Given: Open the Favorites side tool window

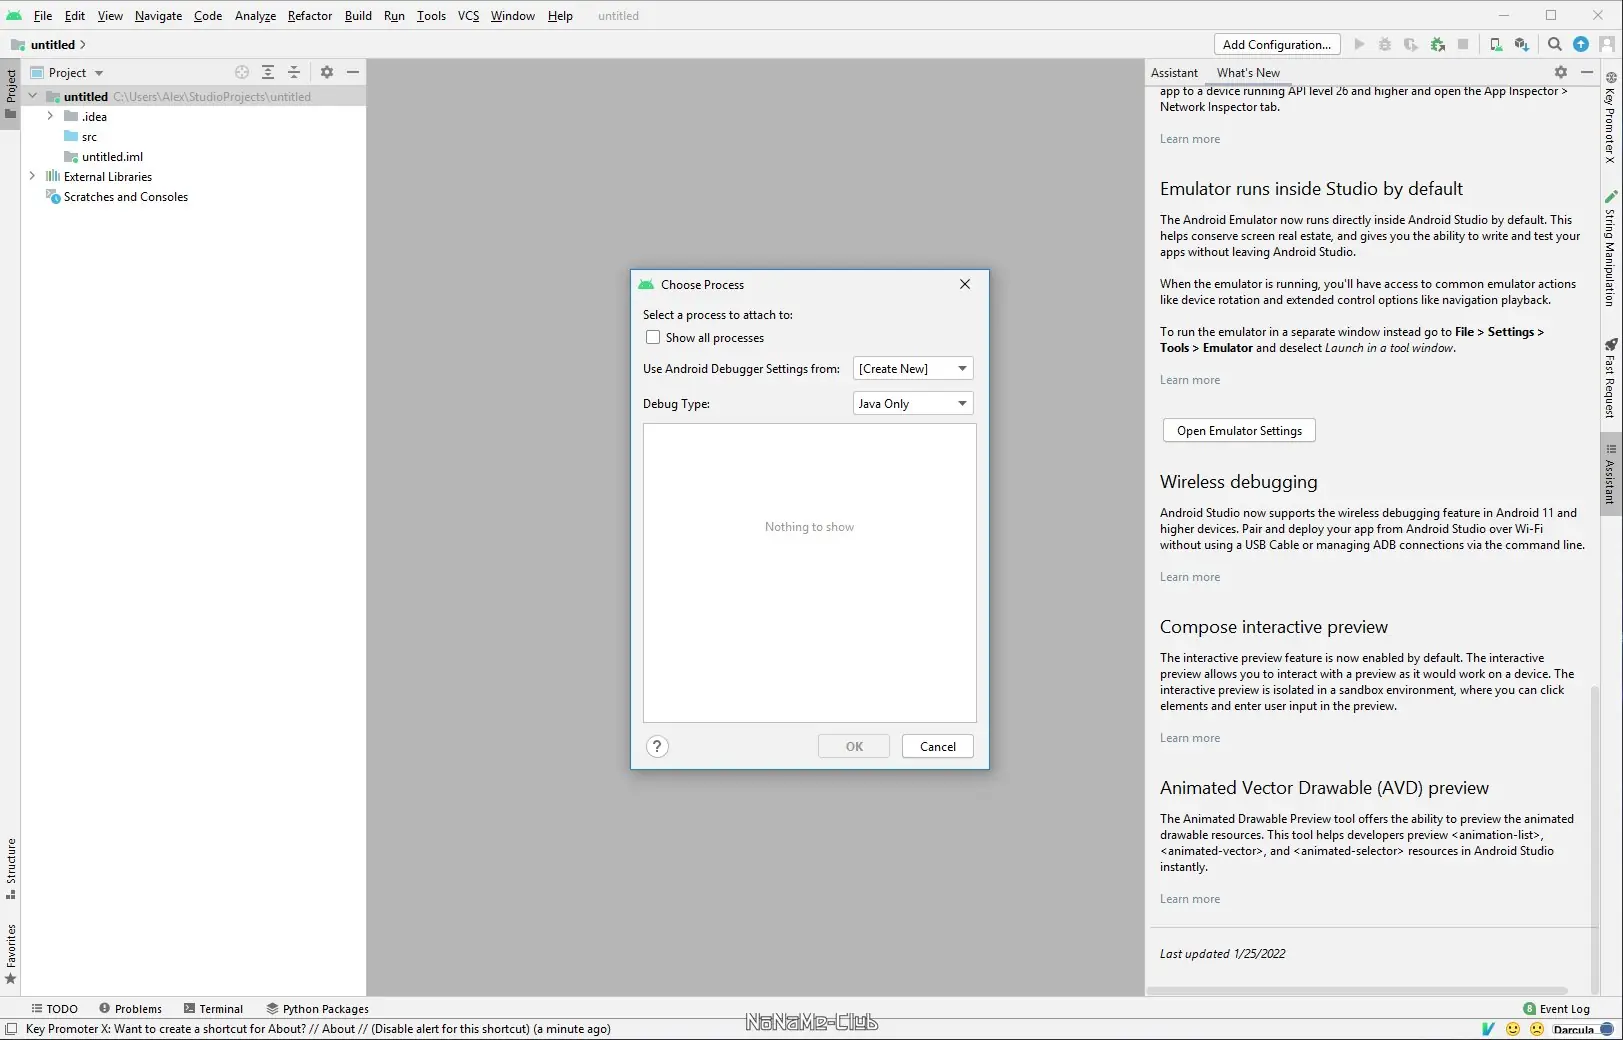Looking at the screenshot, I should tap(11, 954).
